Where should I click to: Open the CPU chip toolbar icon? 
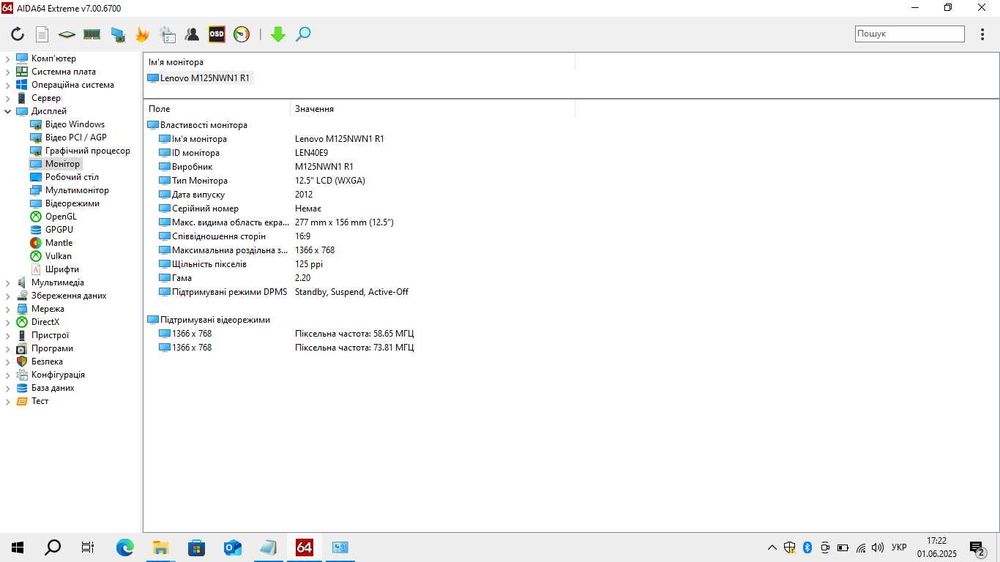pyautogui.click(x=67, y=34)
